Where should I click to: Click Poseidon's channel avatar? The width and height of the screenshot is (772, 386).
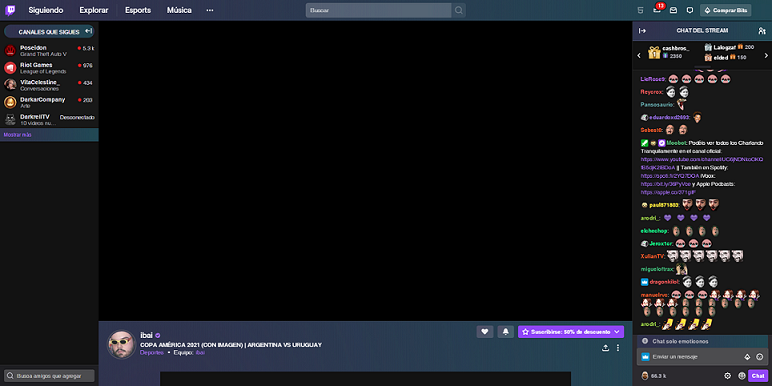pos(10,51)
